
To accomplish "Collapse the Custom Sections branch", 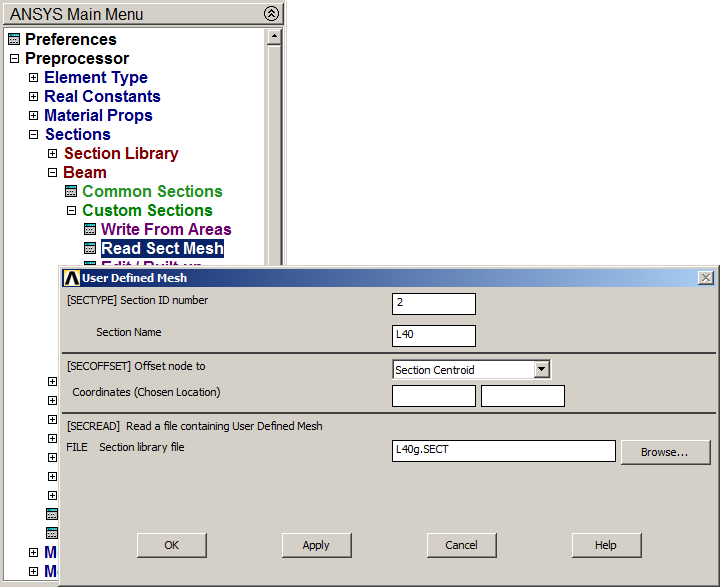I will point(71,211).
